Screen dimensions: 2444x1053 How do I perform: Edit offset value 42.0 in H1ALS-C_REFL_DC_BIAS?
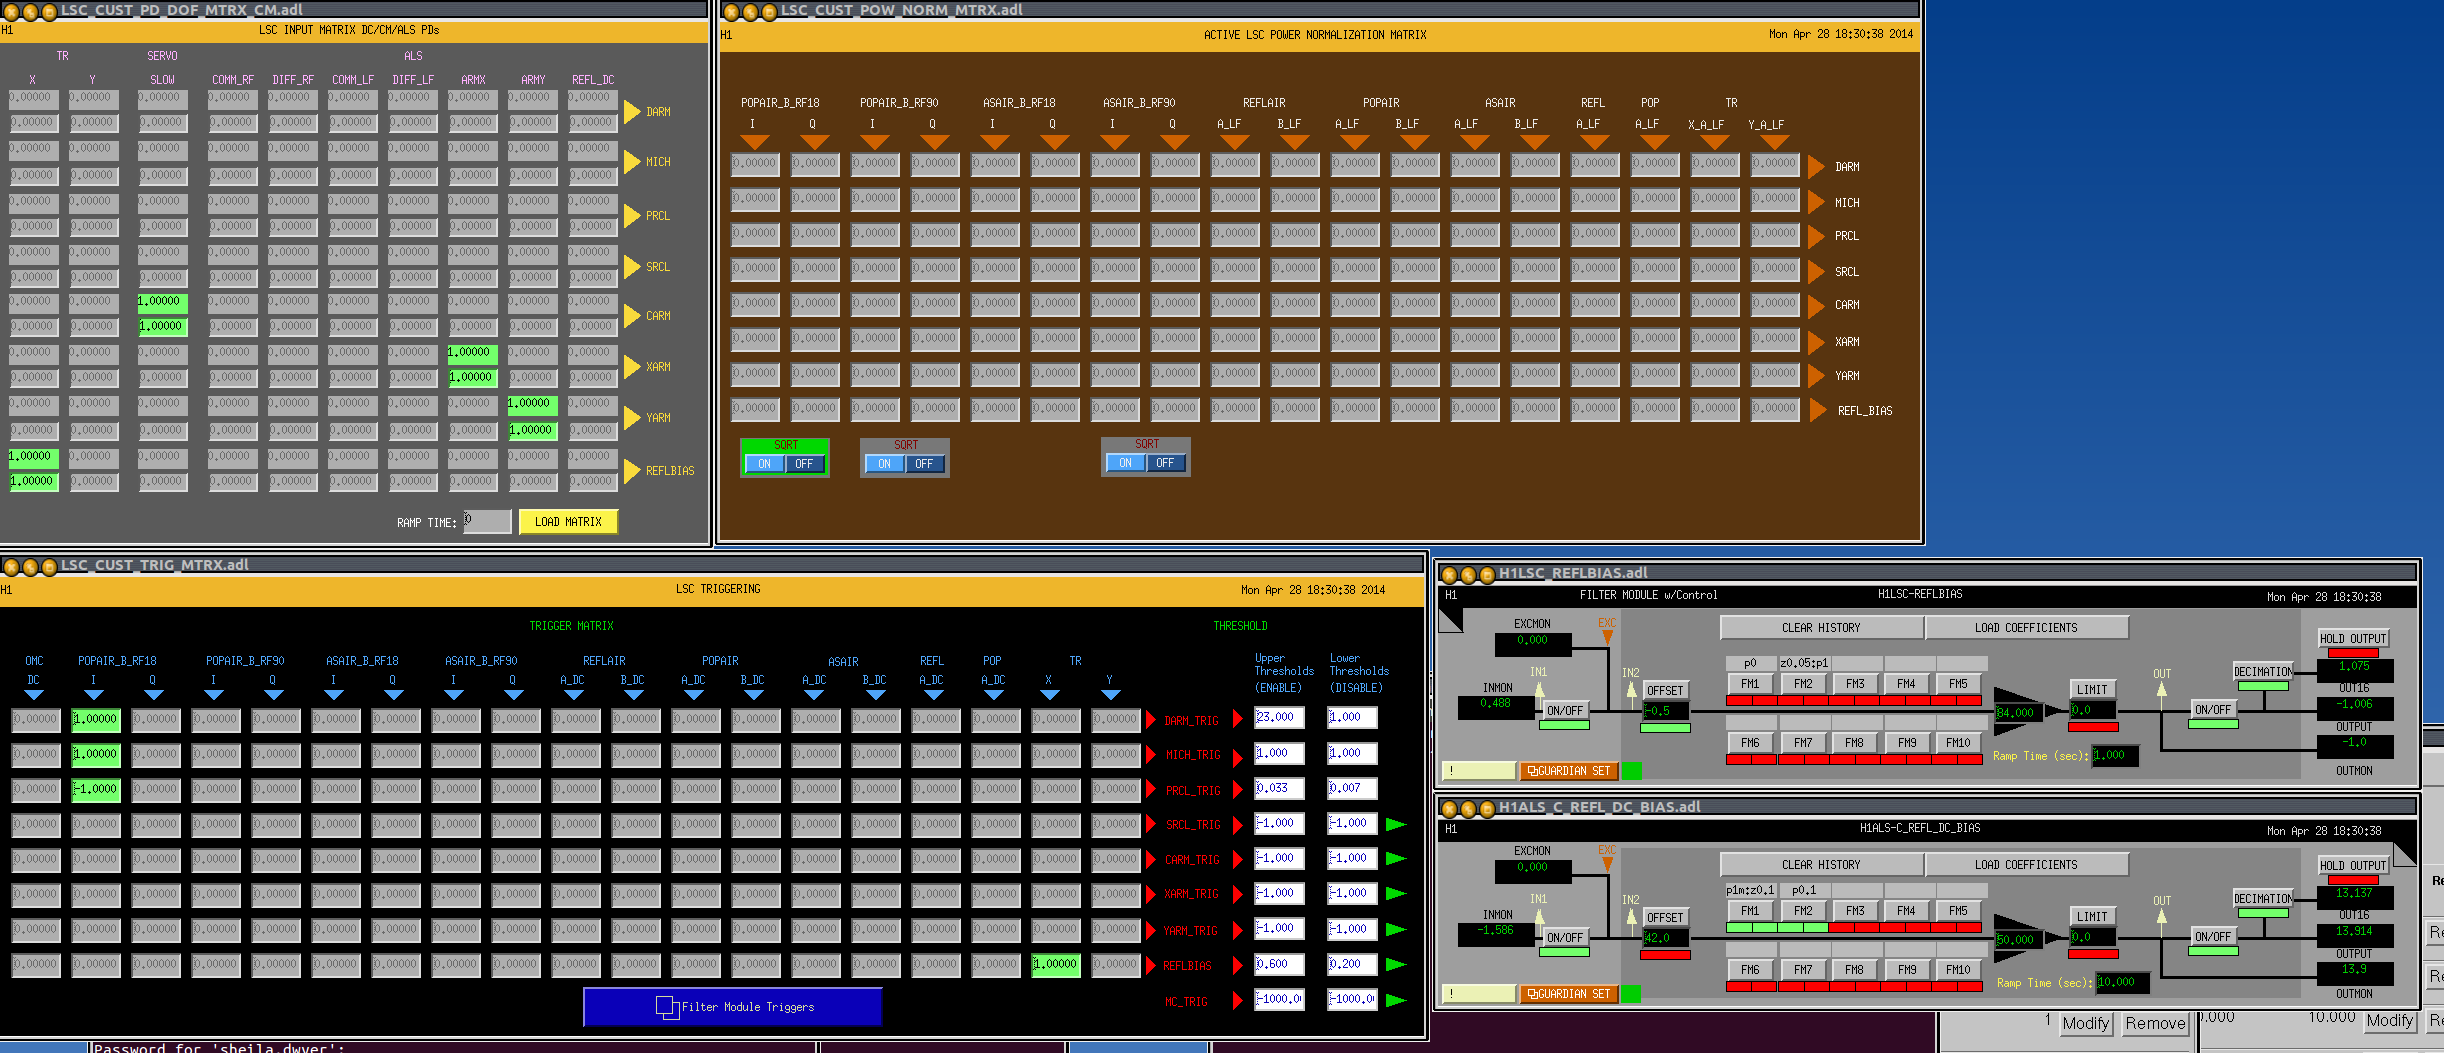point(1665,938)
